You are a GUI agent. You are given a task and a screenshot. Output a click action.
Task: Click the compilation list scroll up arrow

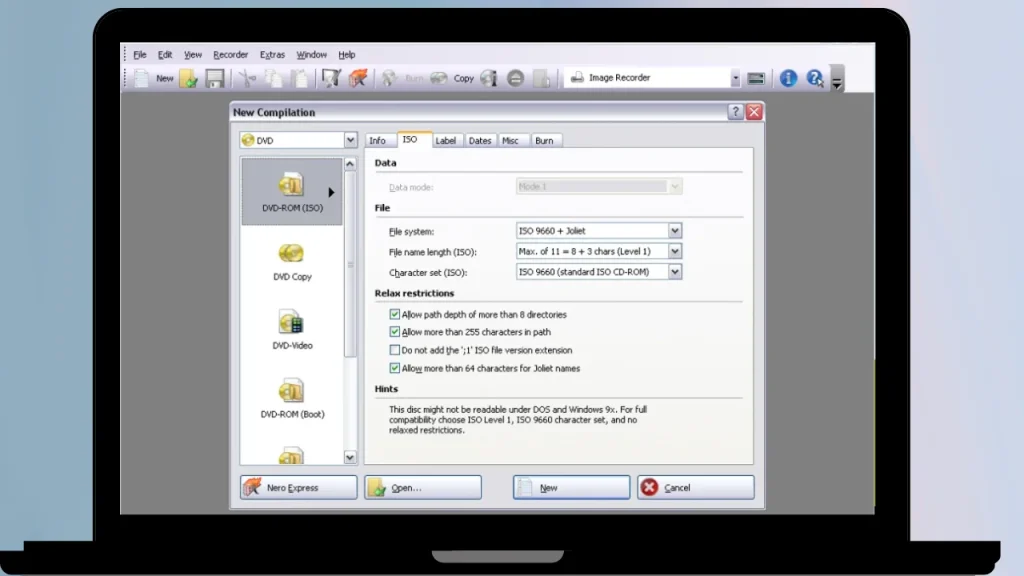pos(350,164)
